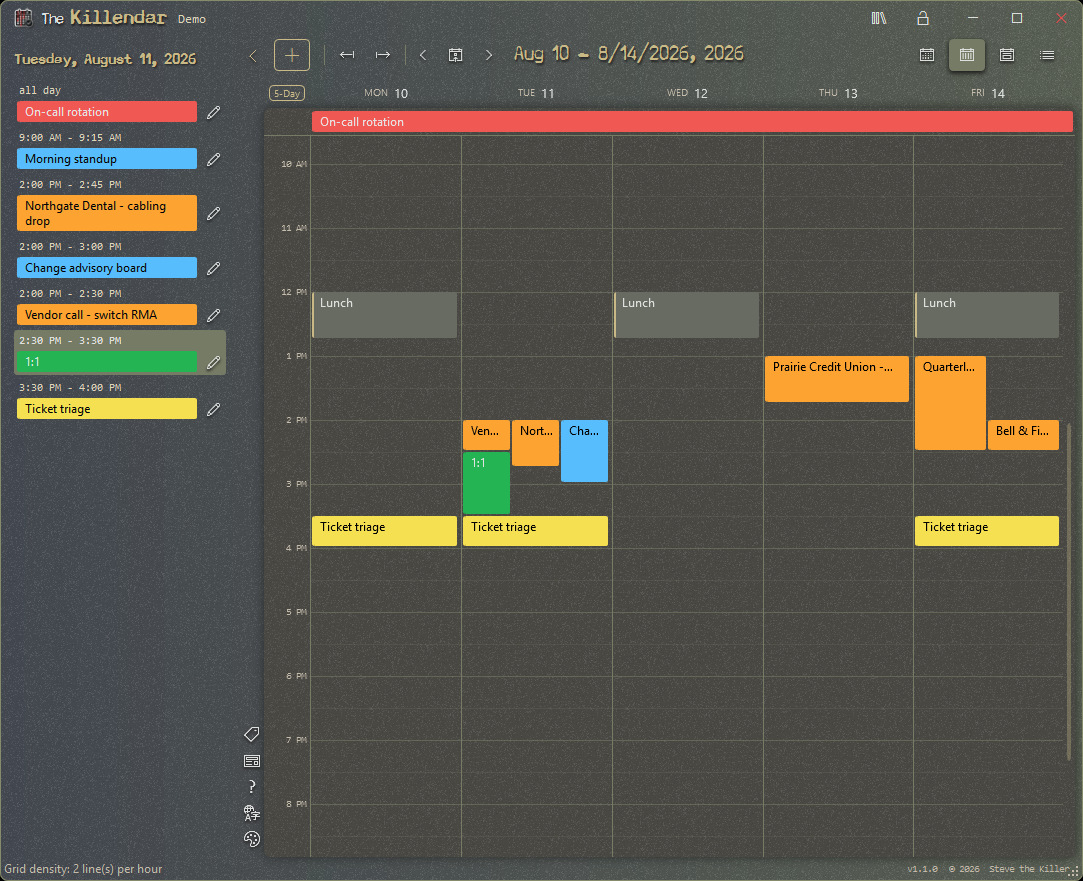The height and width of the screenshot is (881, 1083).
Task: Open Friday's Lunch event
Action: (987, 315)
